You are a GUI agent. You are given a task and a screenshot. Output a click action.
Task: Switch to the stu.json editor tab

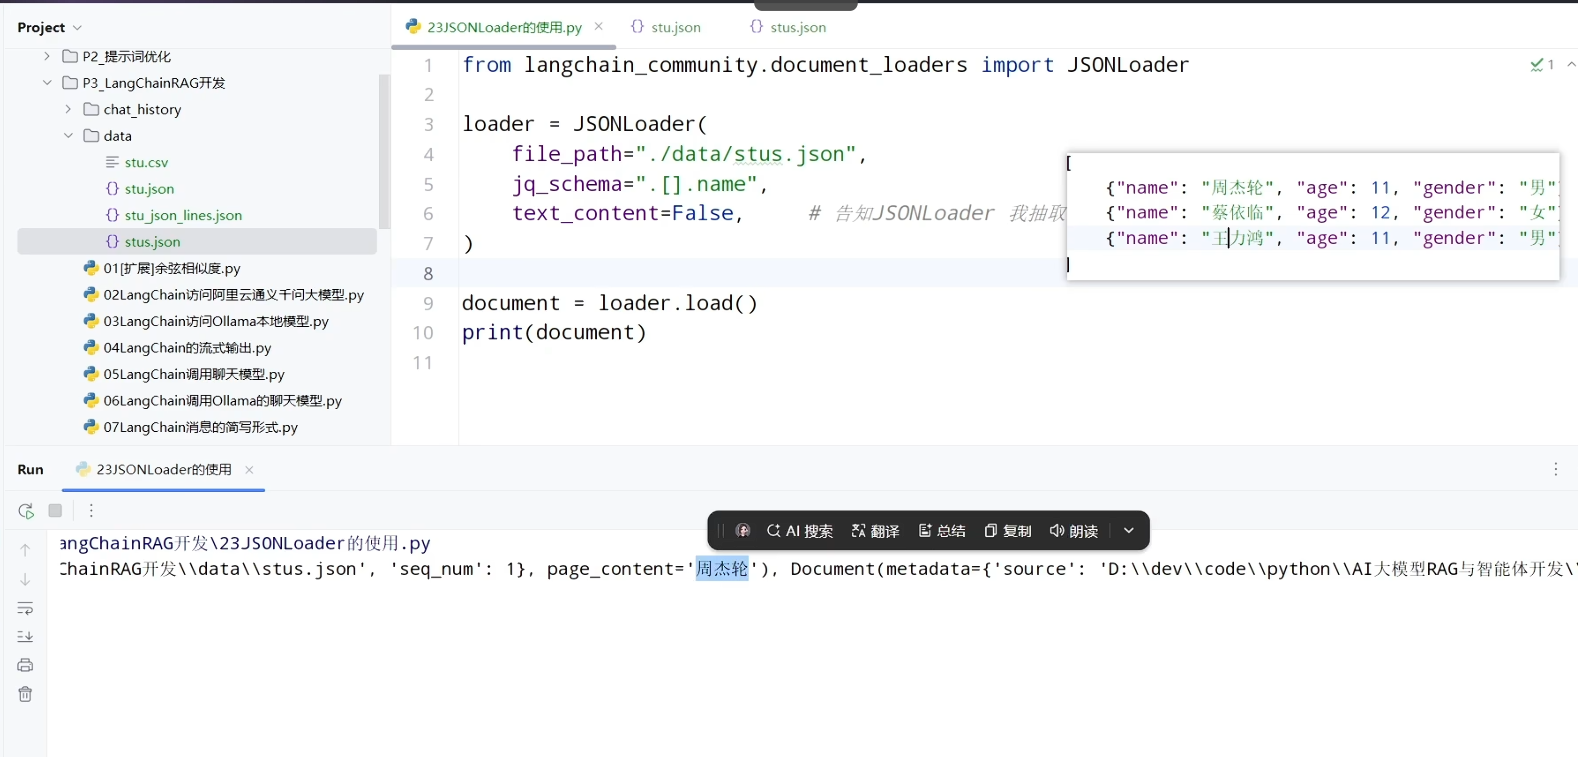[x=666, y=27]
